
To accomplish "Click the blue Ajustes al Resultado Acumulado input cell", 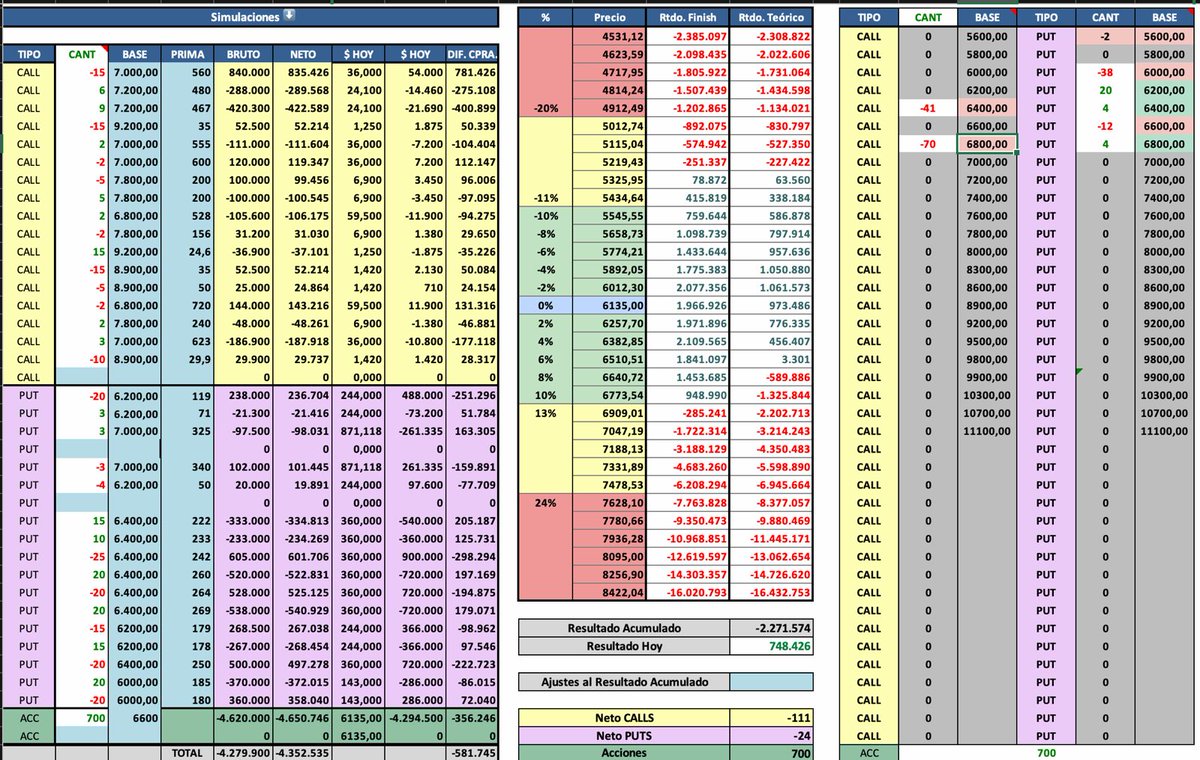I will pos(771,682).
